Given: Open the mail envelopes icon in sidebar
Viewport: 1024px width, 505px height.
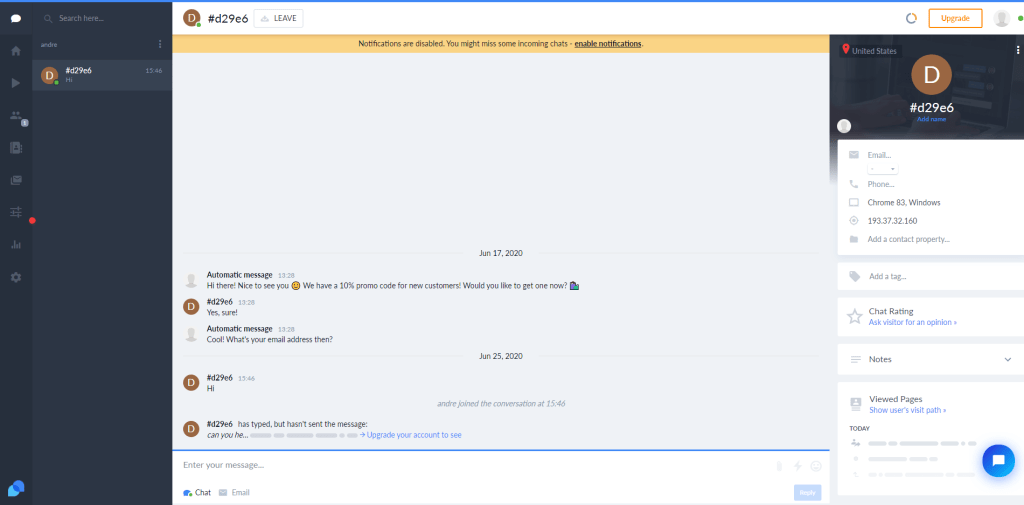Looking at the screenshot, I should click(16, 180).
